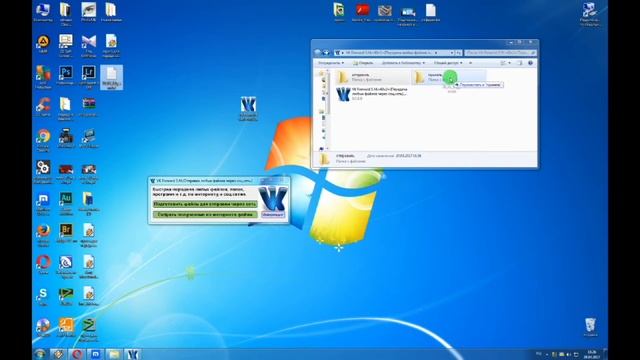Viewport: 640px width, 360px height.
Task: Expand the 'Упорядочить' menu in Explorer
Action: tap(331, 63)
